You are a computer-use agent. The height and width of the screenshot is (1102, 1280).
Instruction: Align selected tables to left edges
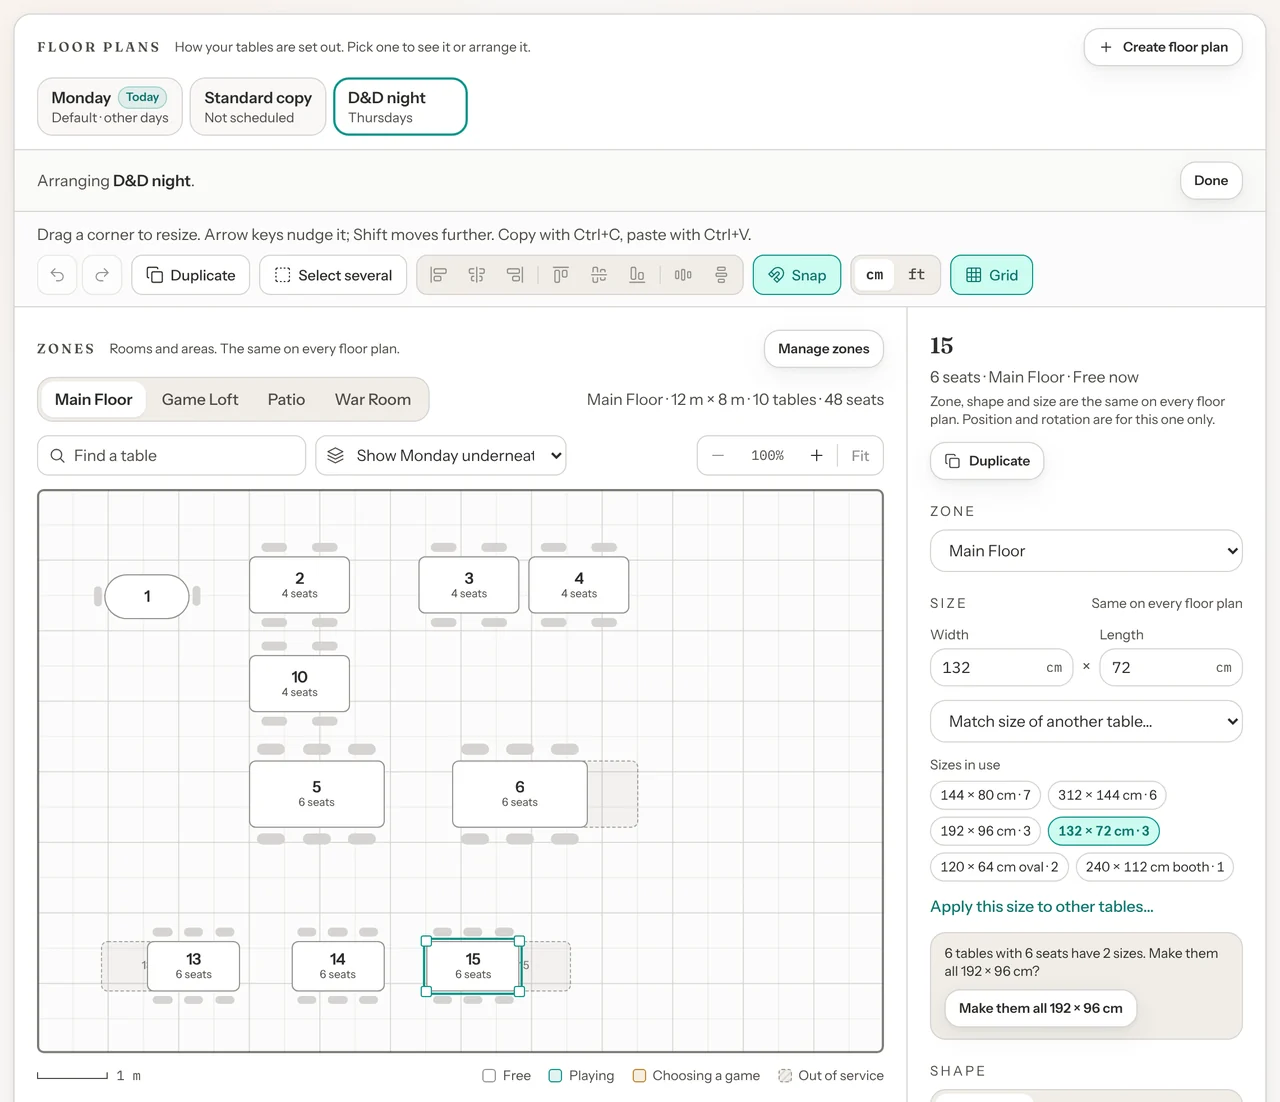click(x=438, y=275)
